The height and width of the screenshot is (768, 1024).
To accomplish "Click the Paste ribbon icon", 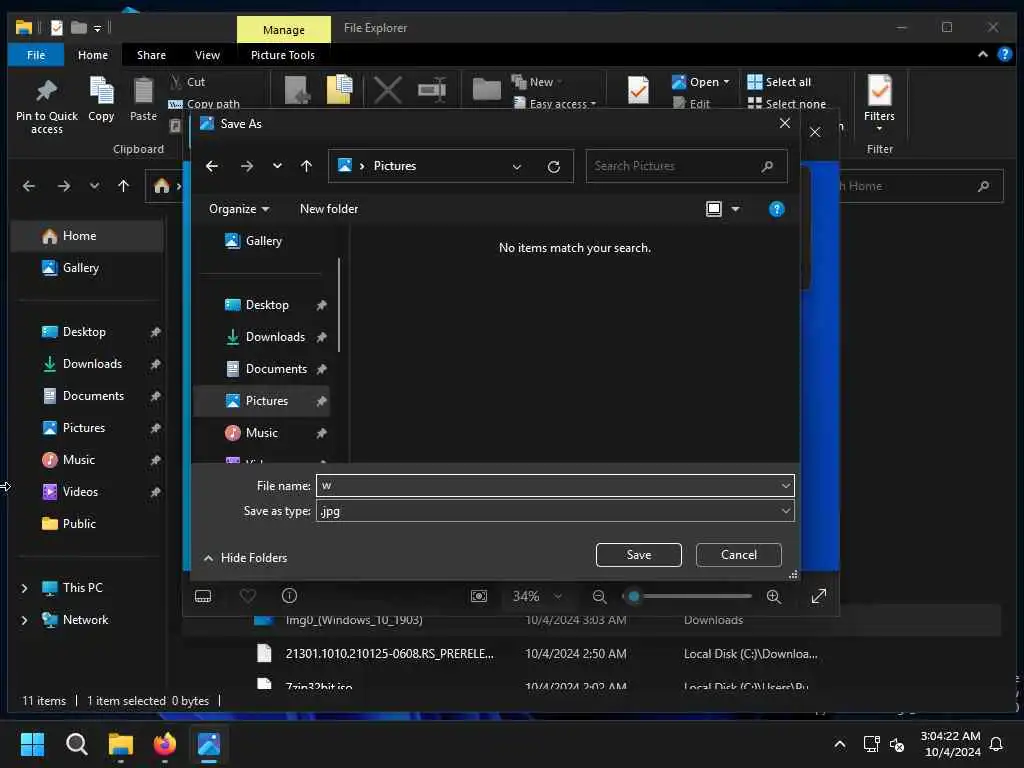I will (x=143, y=91).
